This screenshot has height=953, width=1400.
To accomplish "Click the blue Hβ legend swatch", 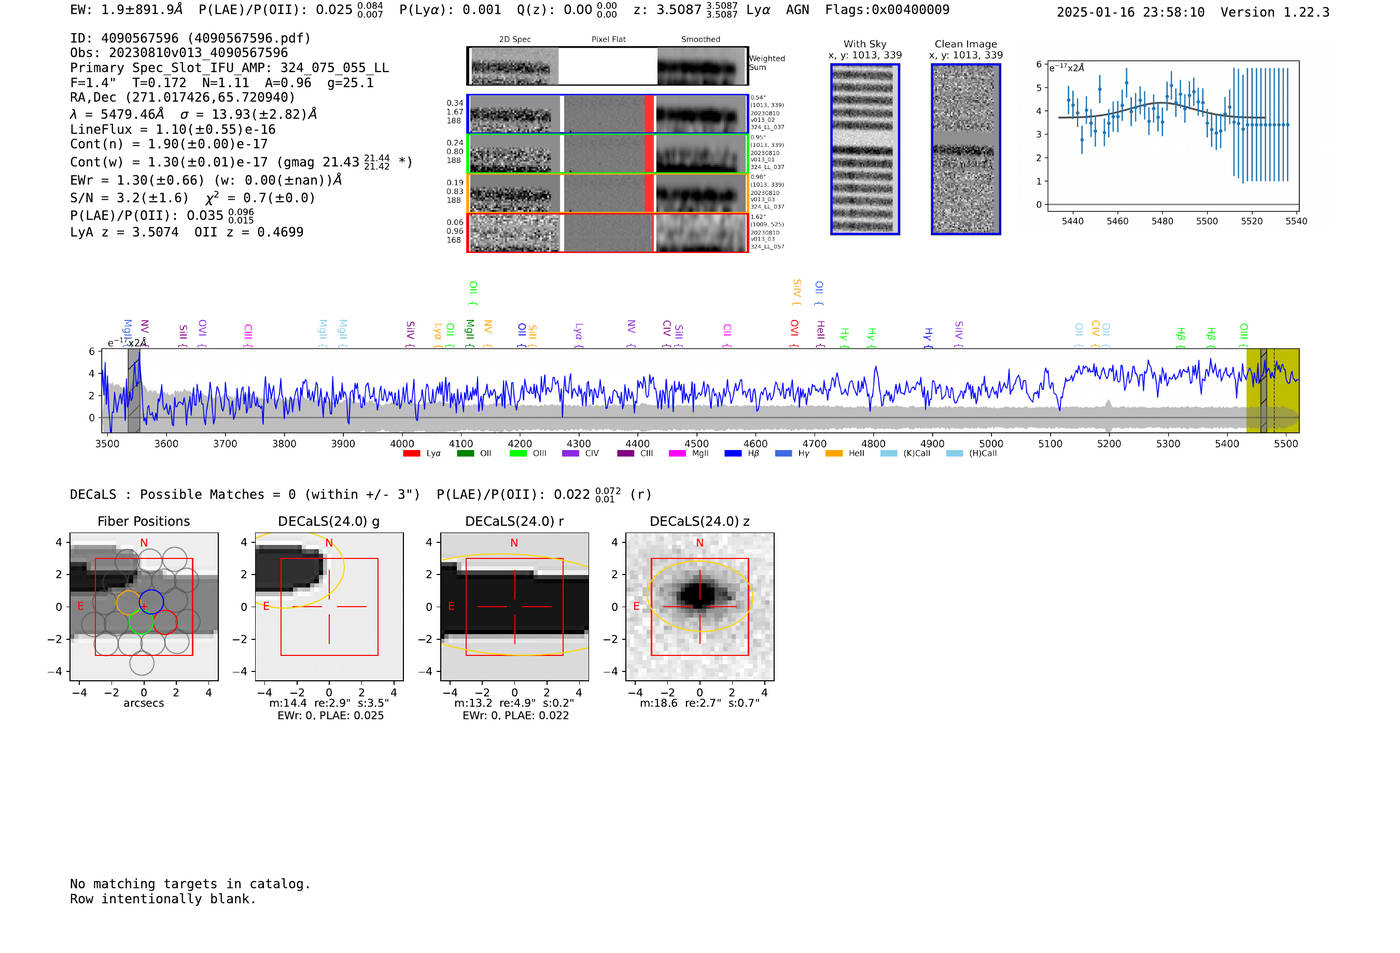I will coord(733,454).
